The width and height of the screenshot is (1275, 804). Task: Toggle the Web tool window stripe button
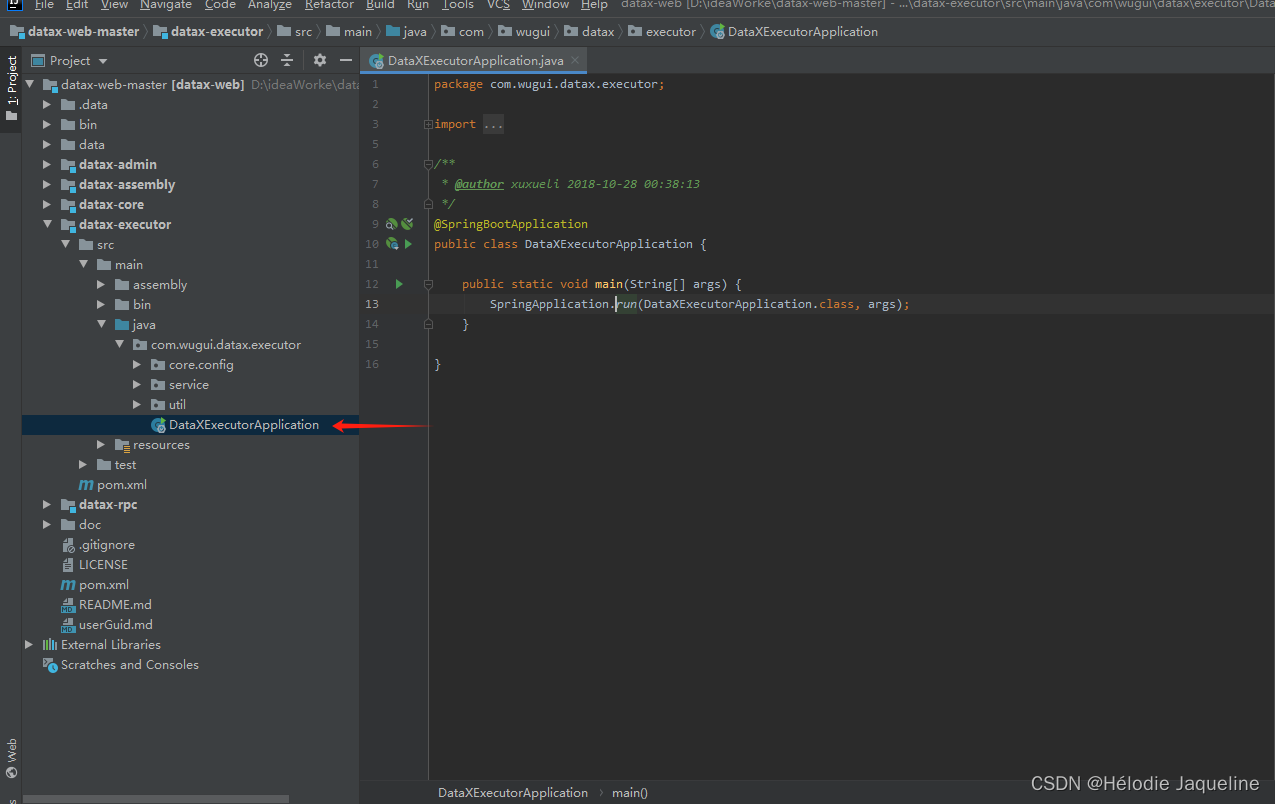coord(11,758)
